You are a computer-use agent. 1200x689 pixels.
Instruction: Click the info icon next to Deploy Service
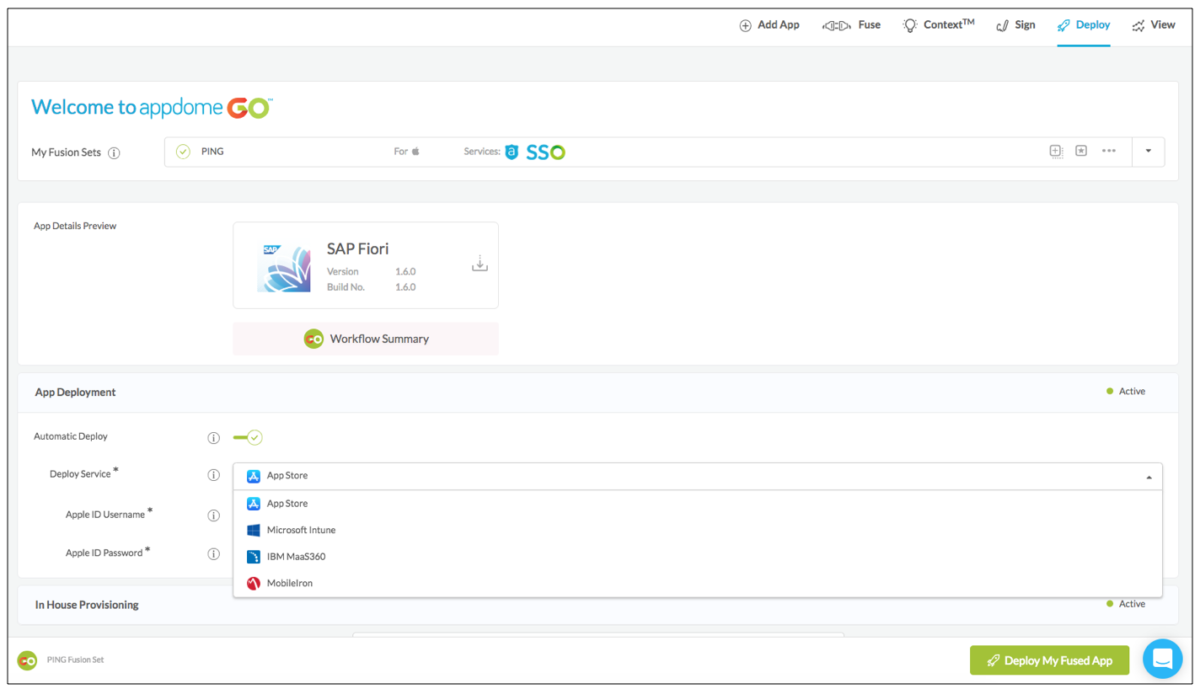pyautogui.click(x=213, y=475)
